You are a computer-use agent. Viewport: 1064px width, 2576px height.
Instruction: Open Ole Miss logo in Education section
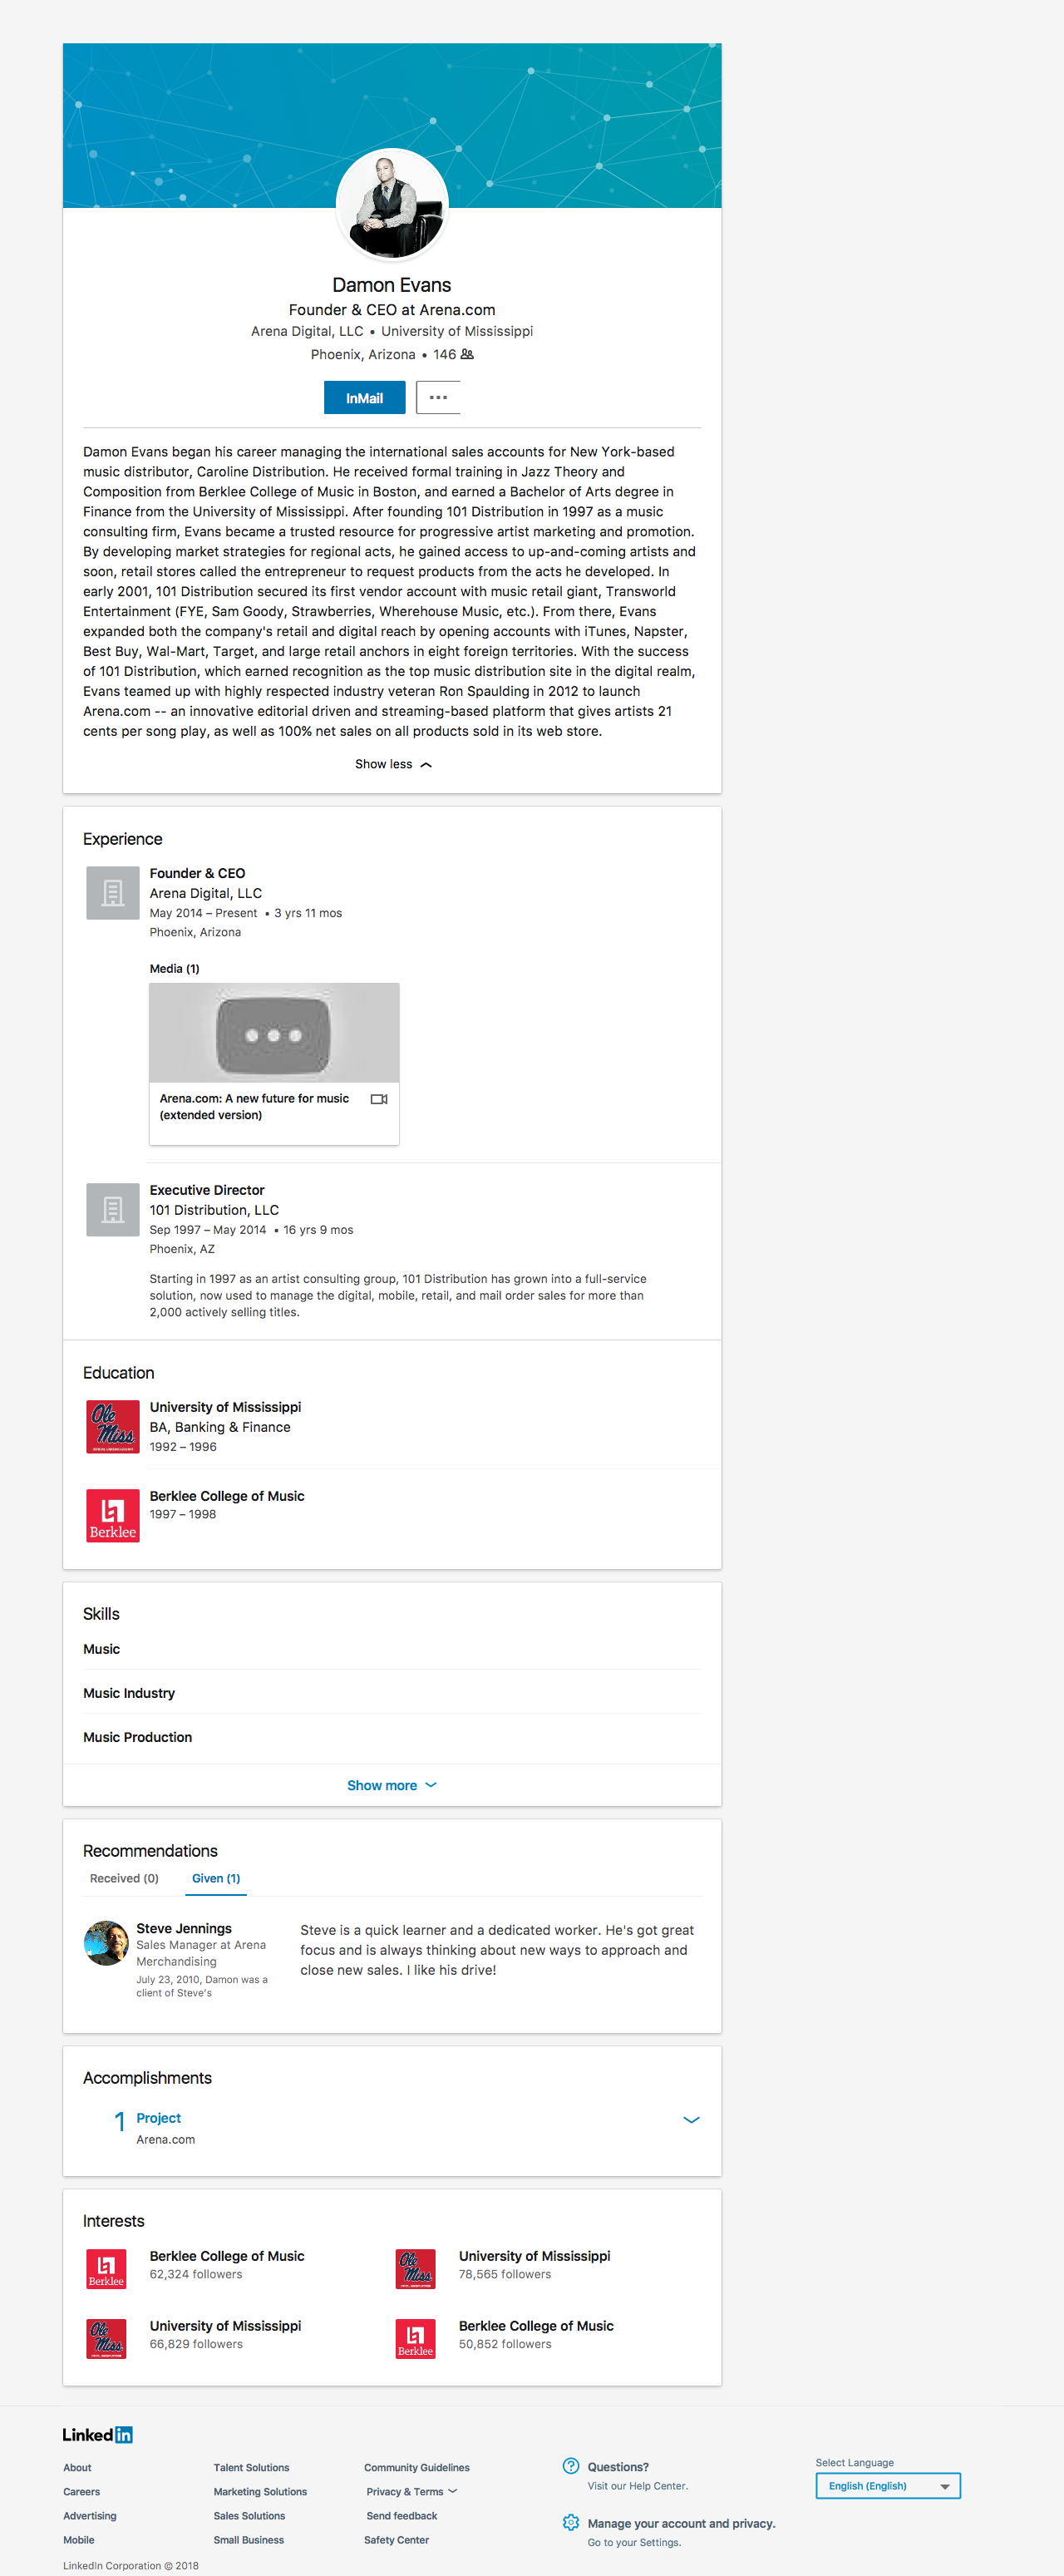[x=113, y=1426]
